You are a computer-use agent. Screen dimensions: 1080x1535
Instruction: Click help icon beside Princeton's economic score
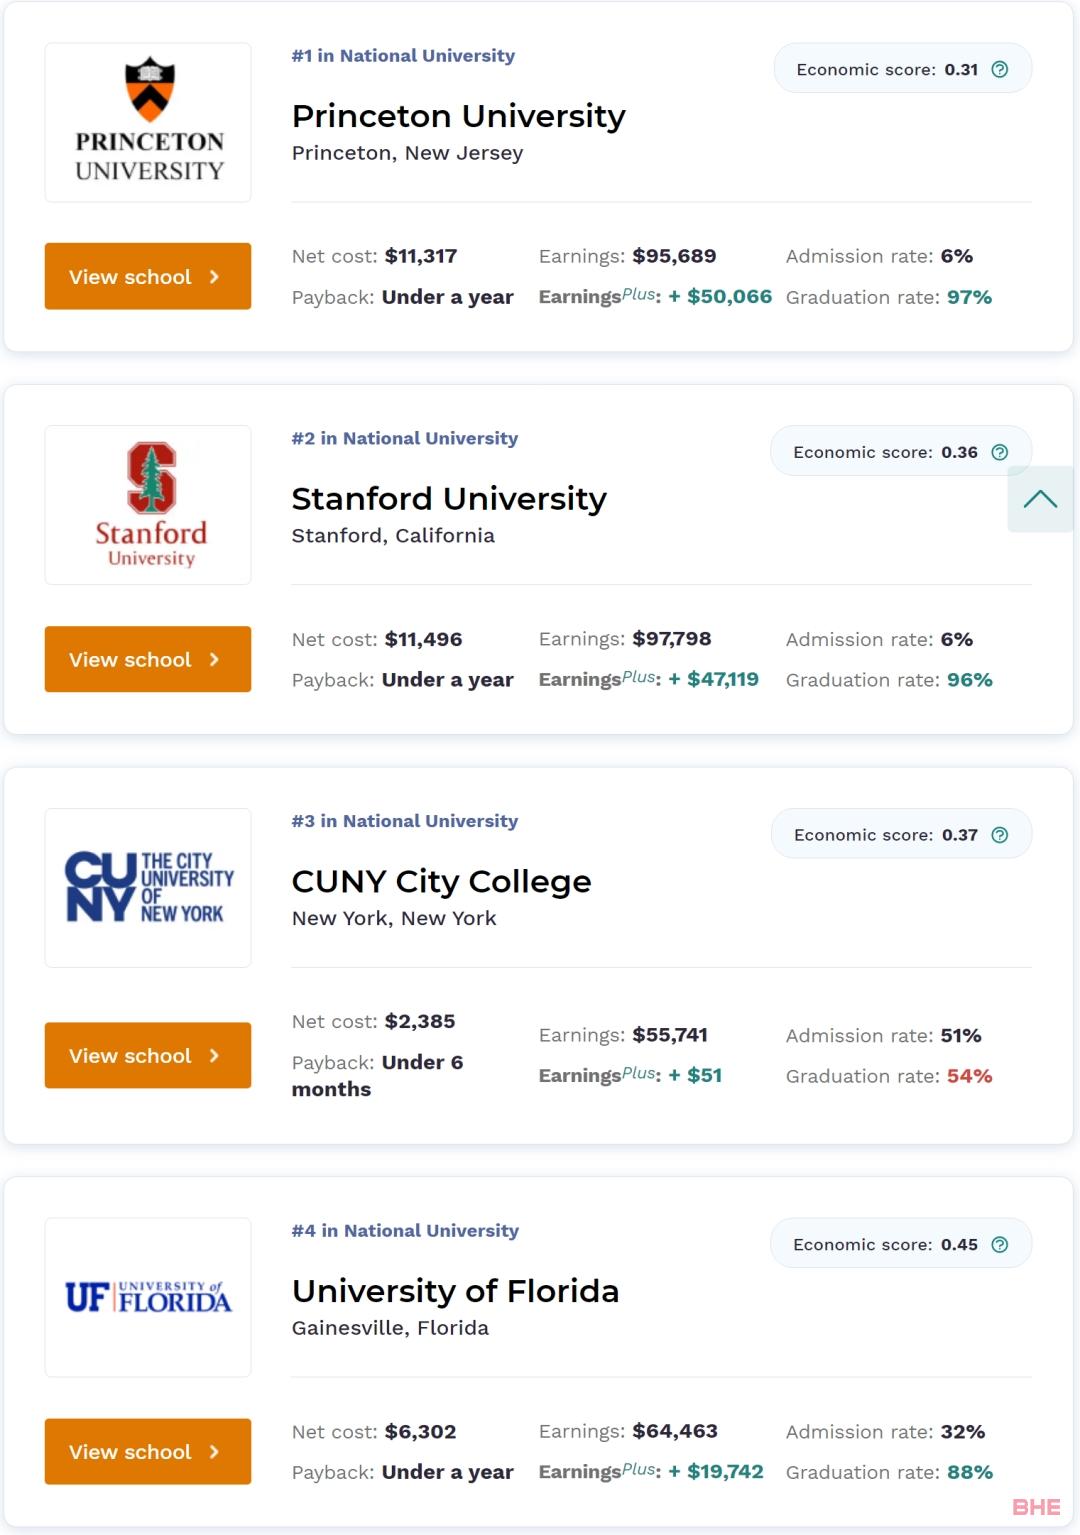tap(999, 69)
